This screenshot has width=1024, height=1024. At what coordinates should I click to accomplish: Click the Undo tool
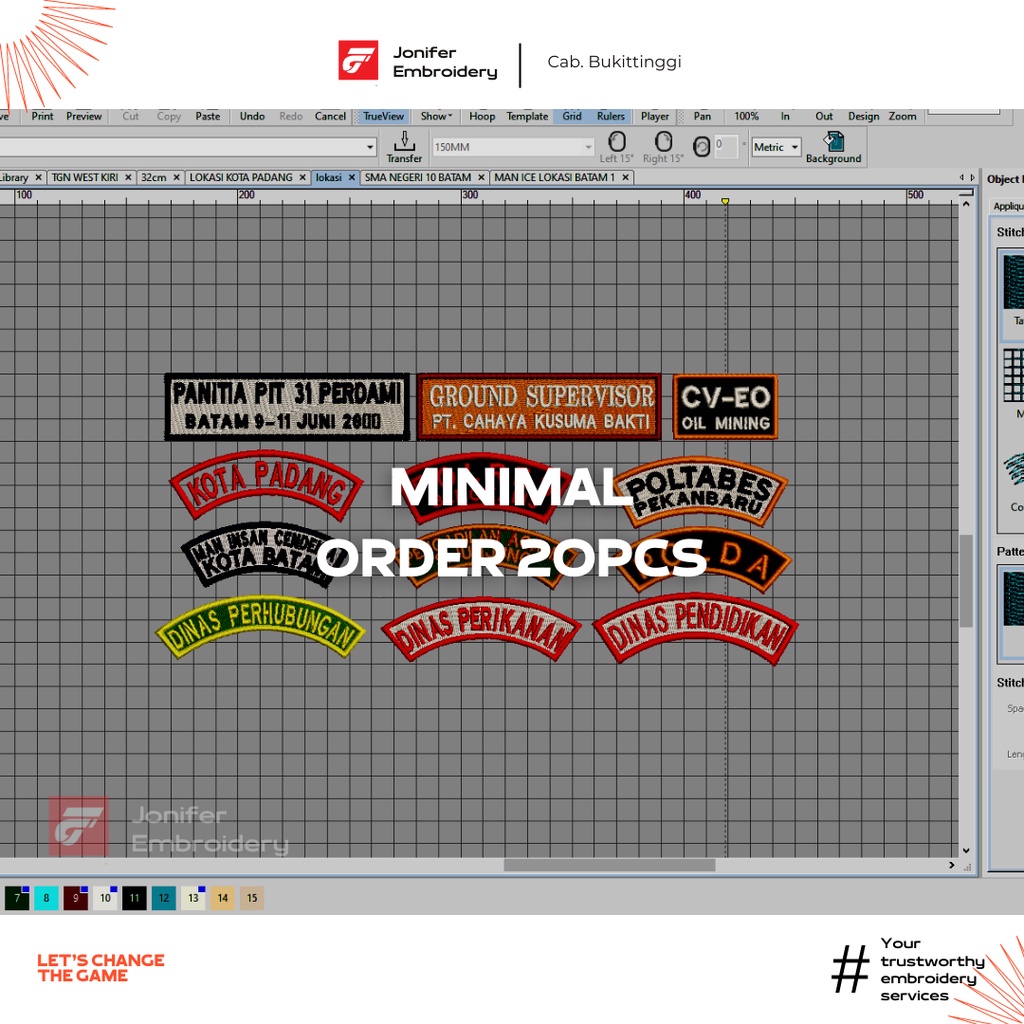point(252,116)
